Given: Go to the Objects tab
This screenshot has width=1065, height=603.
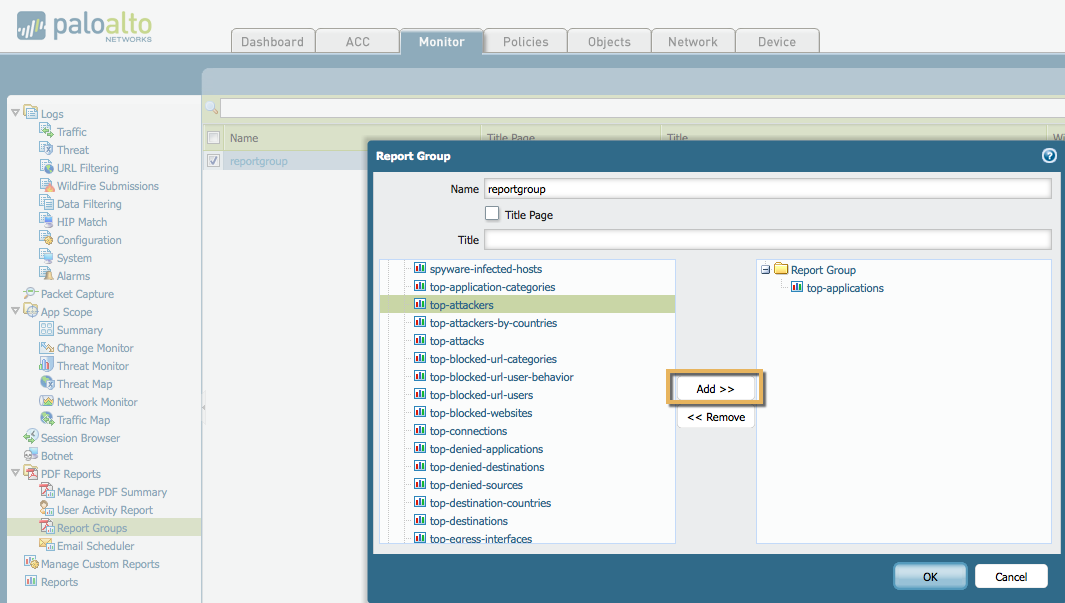Looking at the screenshot, I should point(609,41).
